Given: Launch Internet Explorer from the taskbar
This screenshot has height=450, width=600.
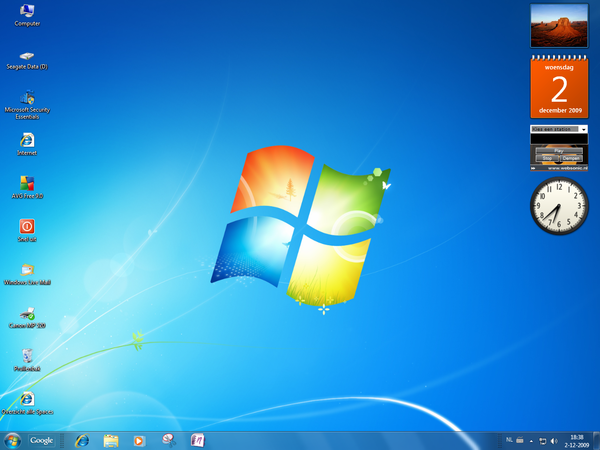Looking at the screenshot, I should coord(82,441).
